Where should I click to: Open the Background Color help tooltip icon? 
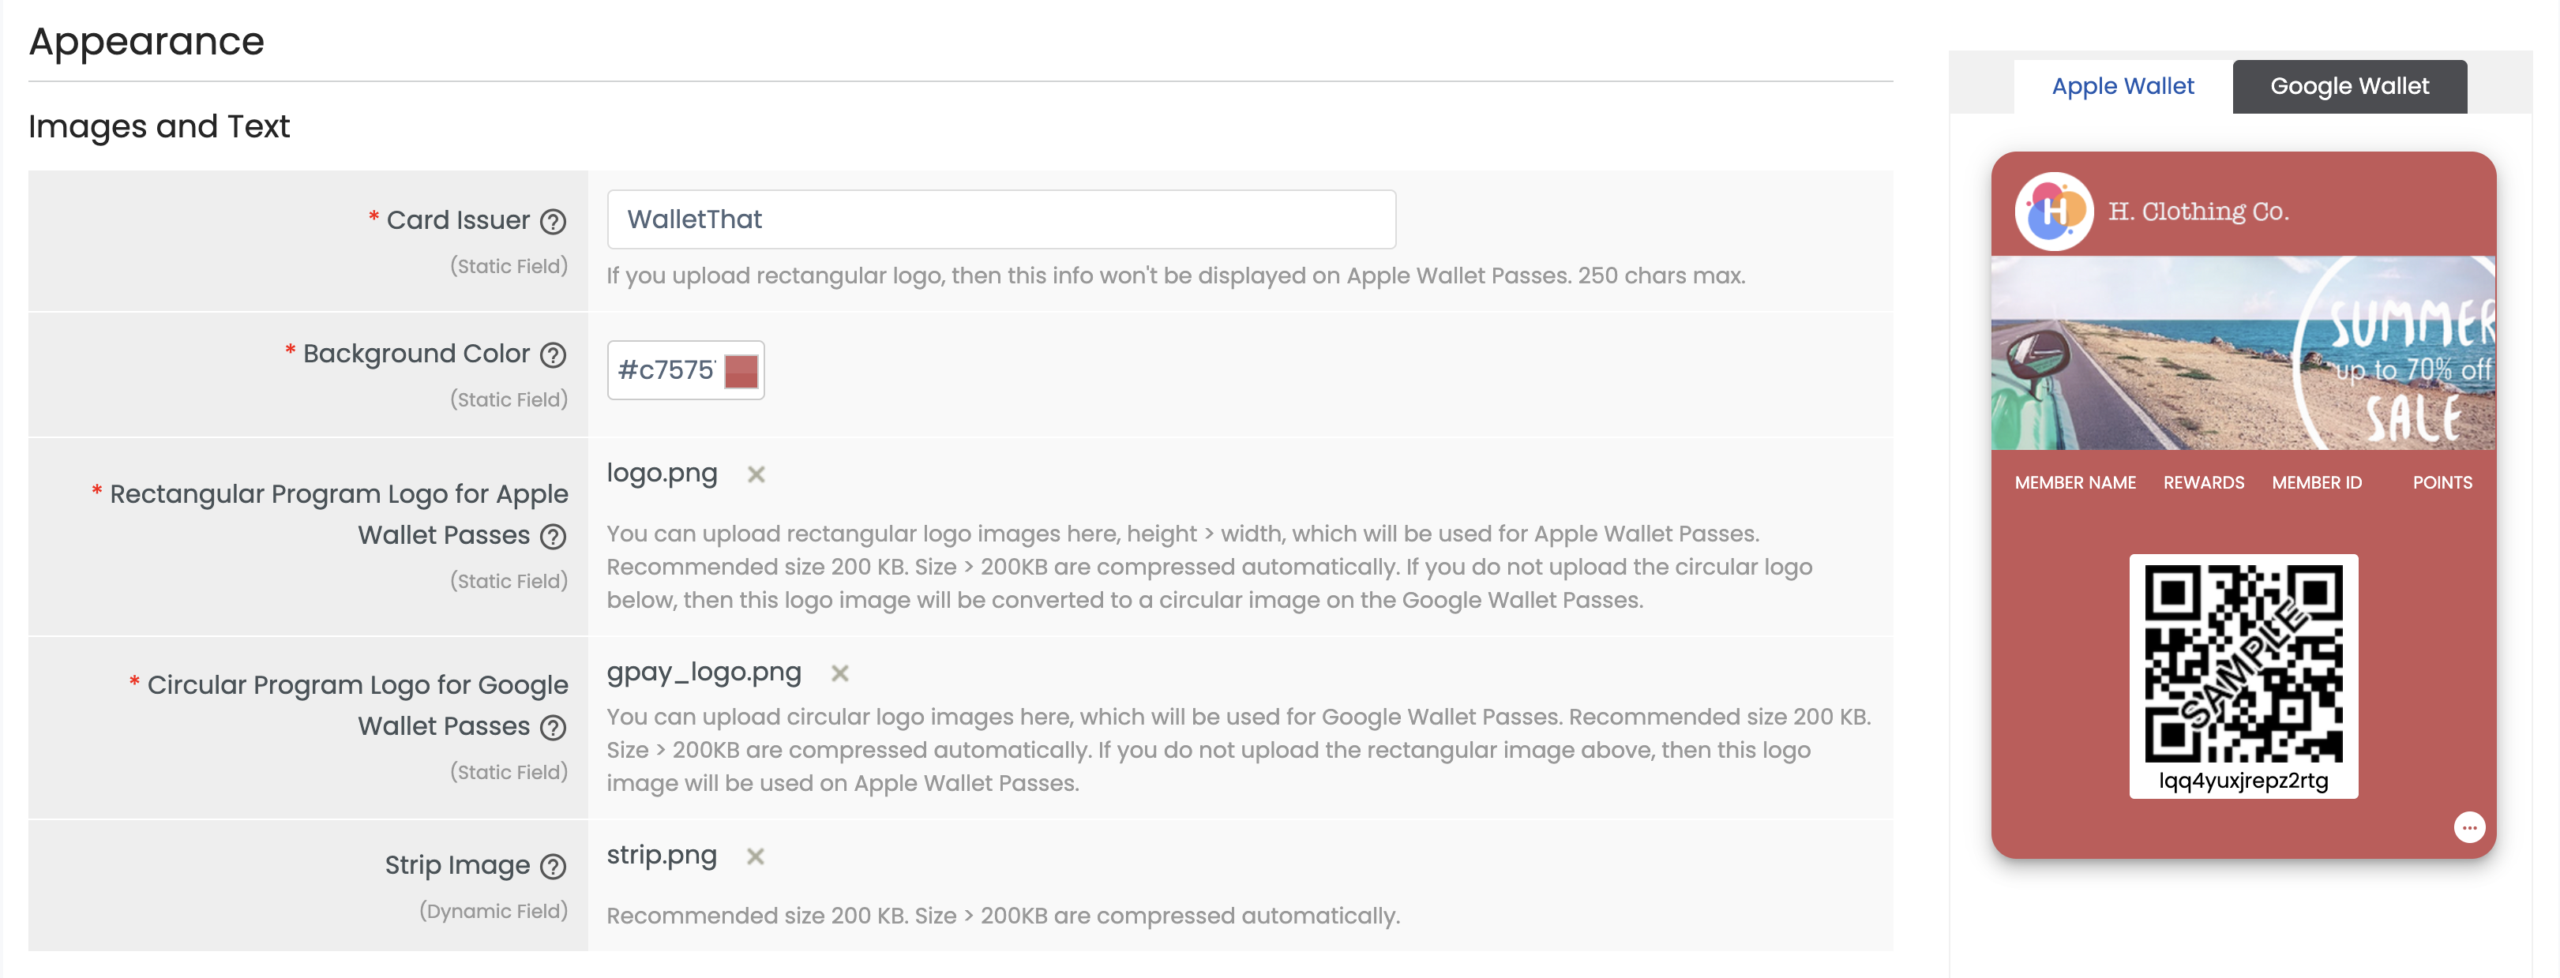click(553, 355)
